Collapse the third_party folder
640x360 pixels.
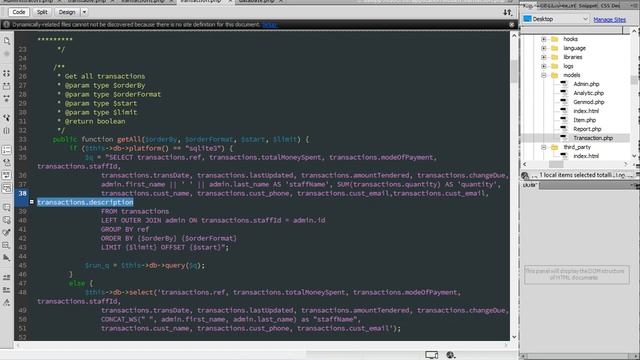pyautogui.click(x=544, y=147)
